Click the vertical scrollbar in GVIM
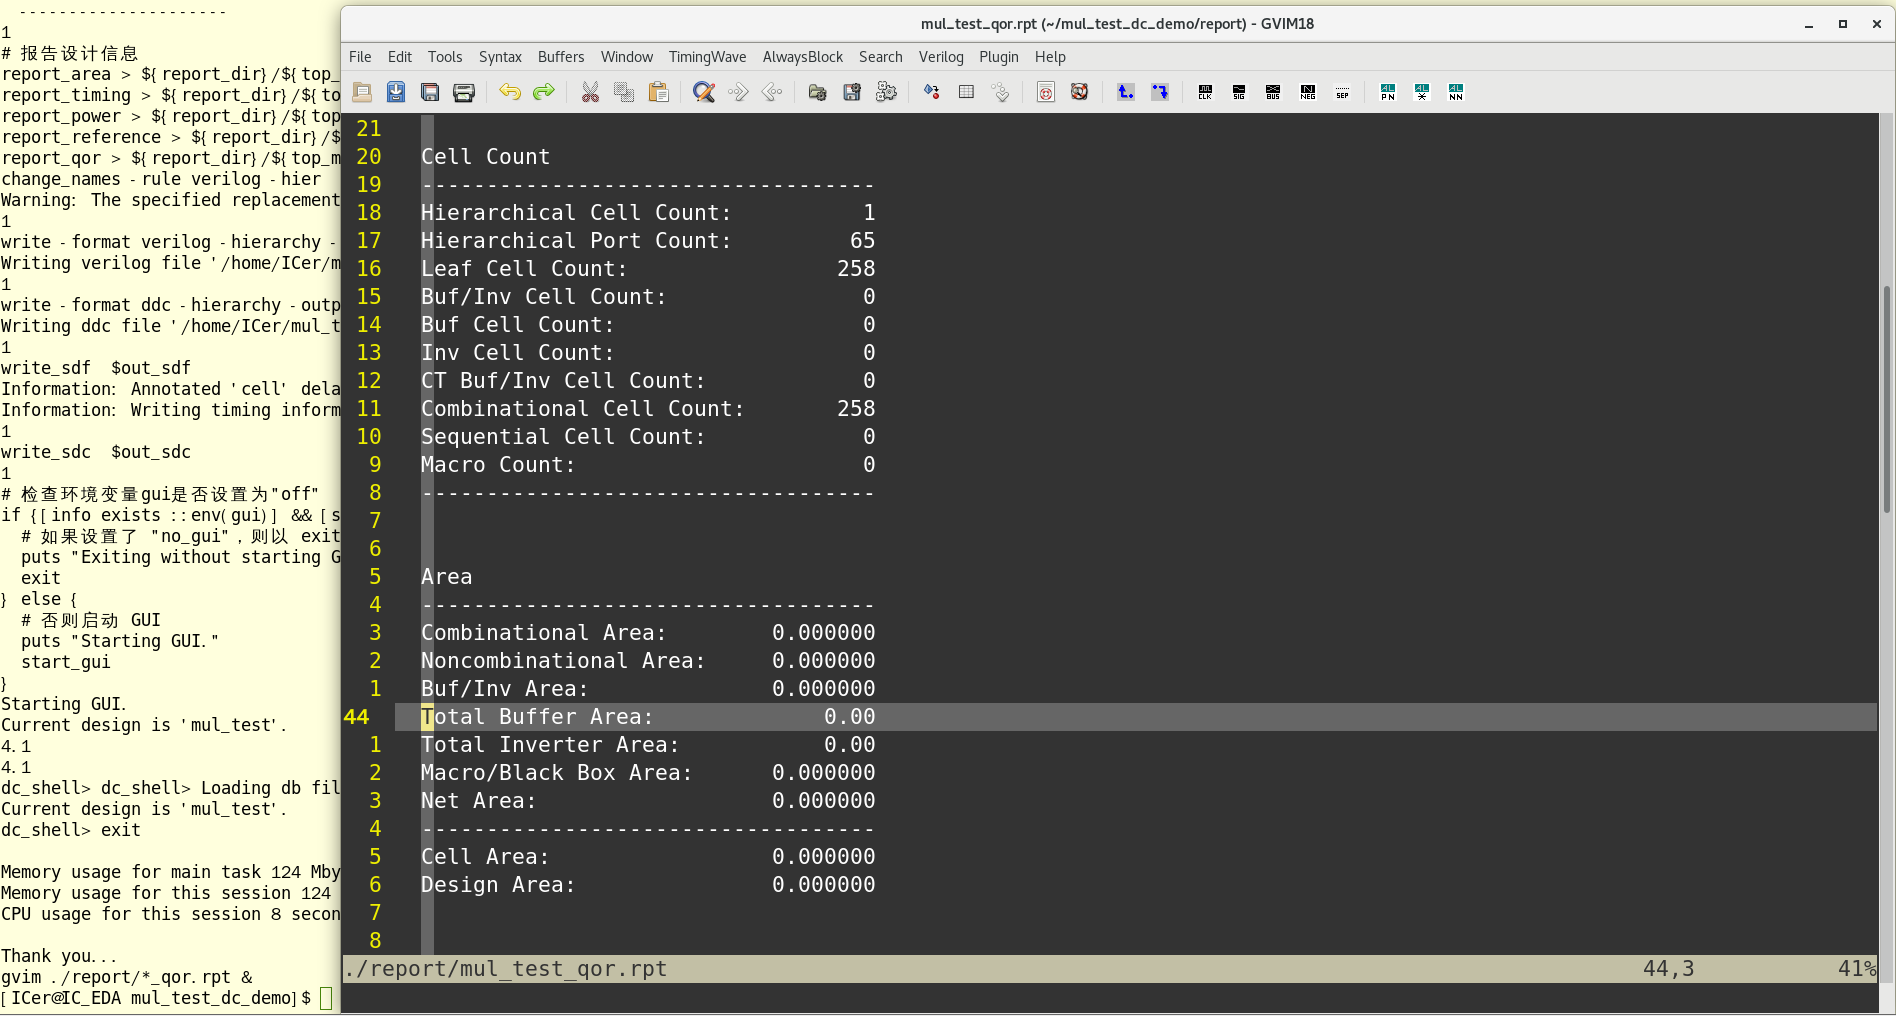 coord(1886,400)
